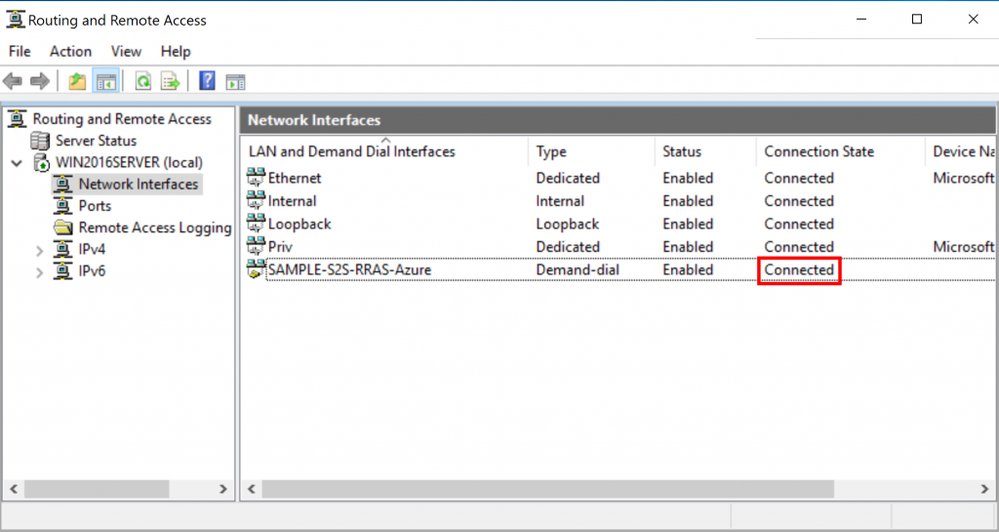Select the SAMPLE-S2S-RRAS-Azure interface icon
Viewport: 999px width, 532px height.
[256, 270]
